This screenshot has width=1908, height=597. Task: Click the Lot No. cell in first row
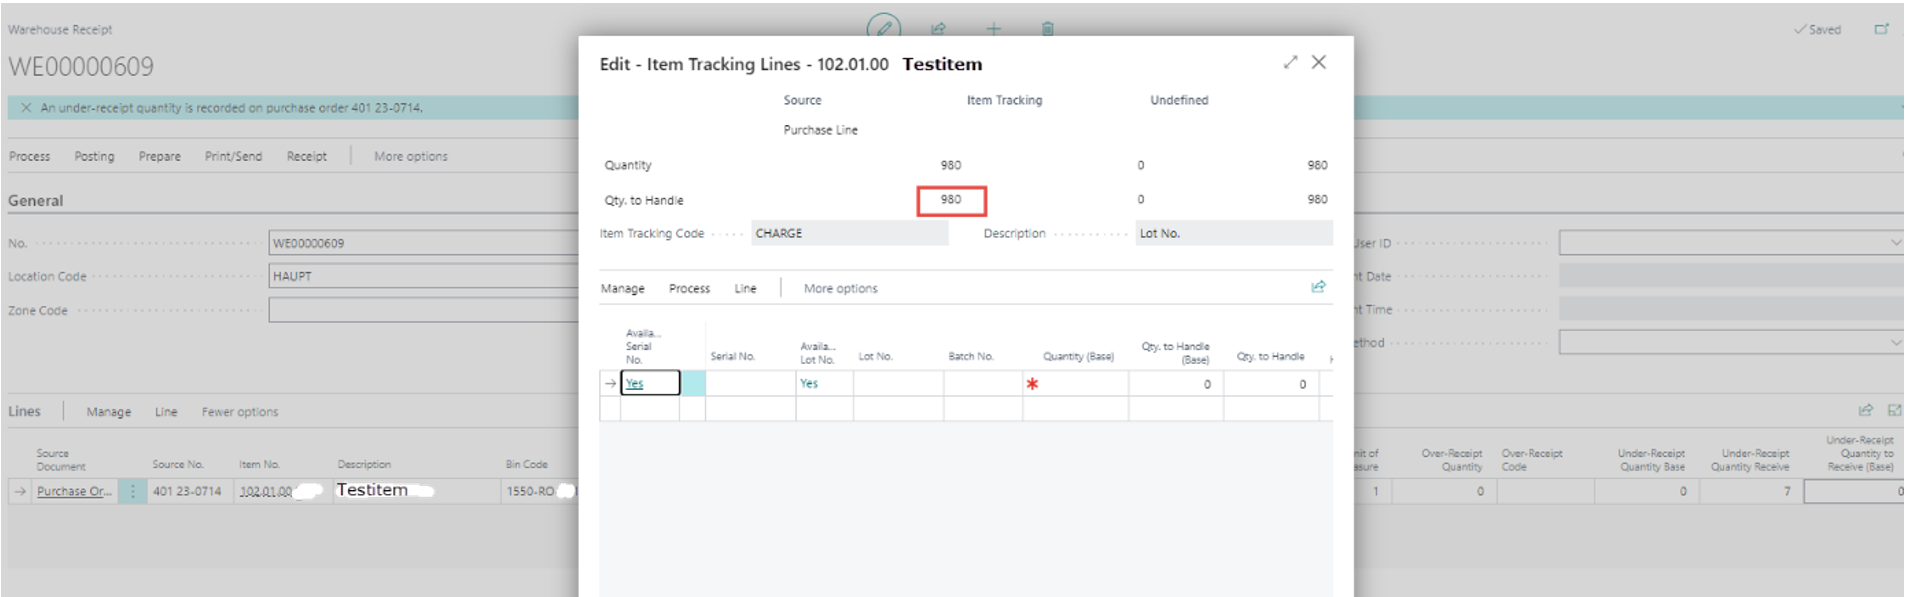tap(897, 383)
